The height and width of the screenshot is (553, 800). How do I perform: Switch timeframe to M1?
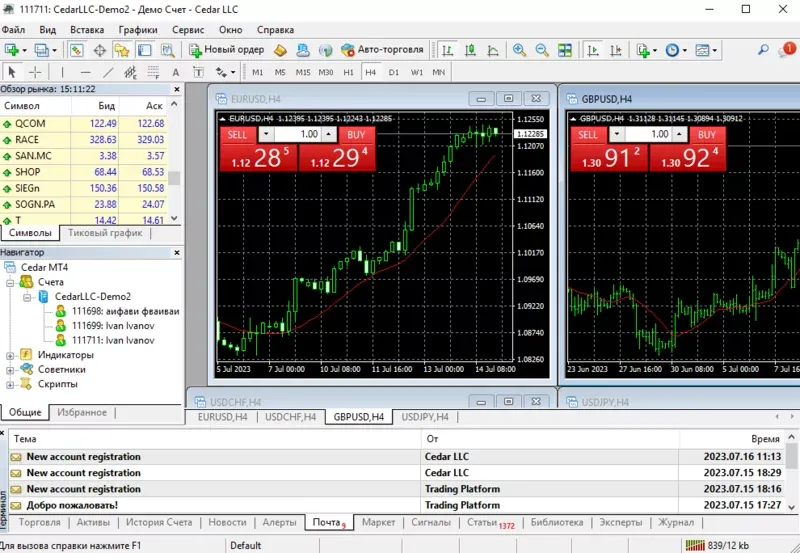pyautogui.click(x=258, y=72)
